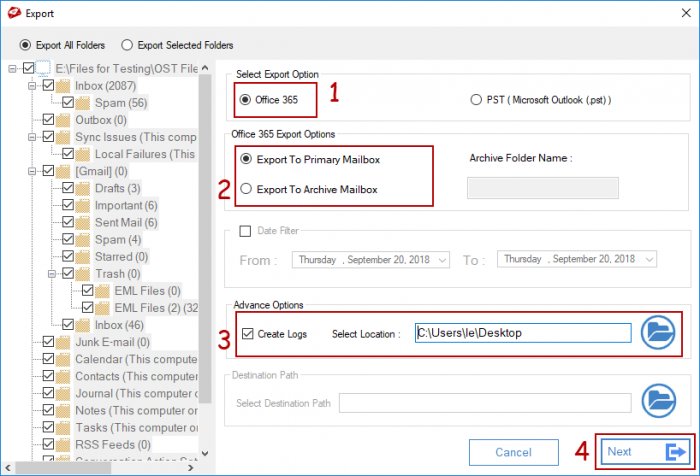Enable the Date Filter checkbox
The height and width of the screenshot is (476, 700).
pyautogui.click(x=245, y=231)
